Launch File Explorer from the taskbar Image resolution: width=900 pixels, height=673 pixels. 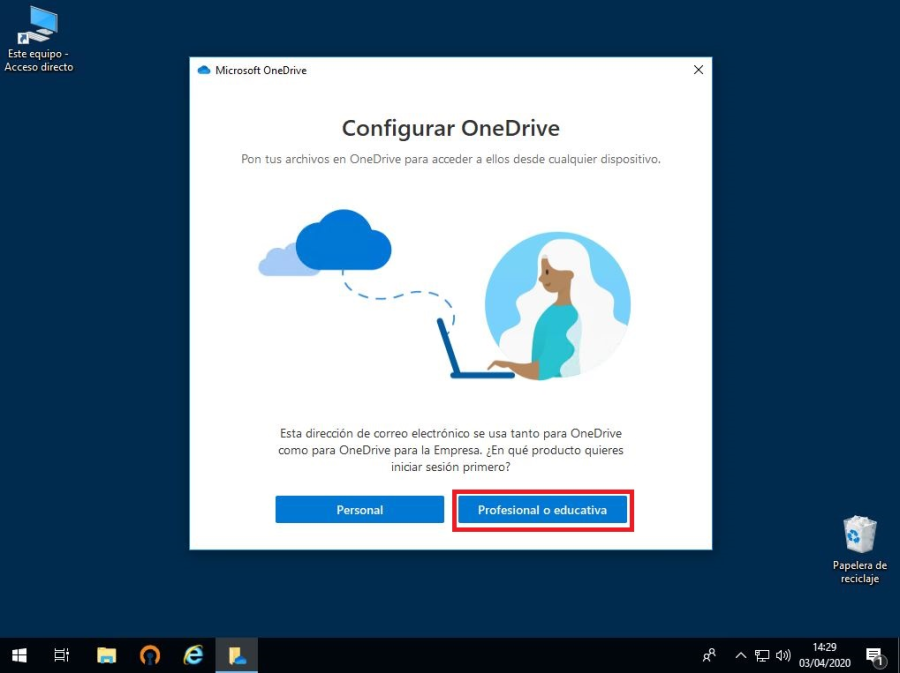pos(107,655)
